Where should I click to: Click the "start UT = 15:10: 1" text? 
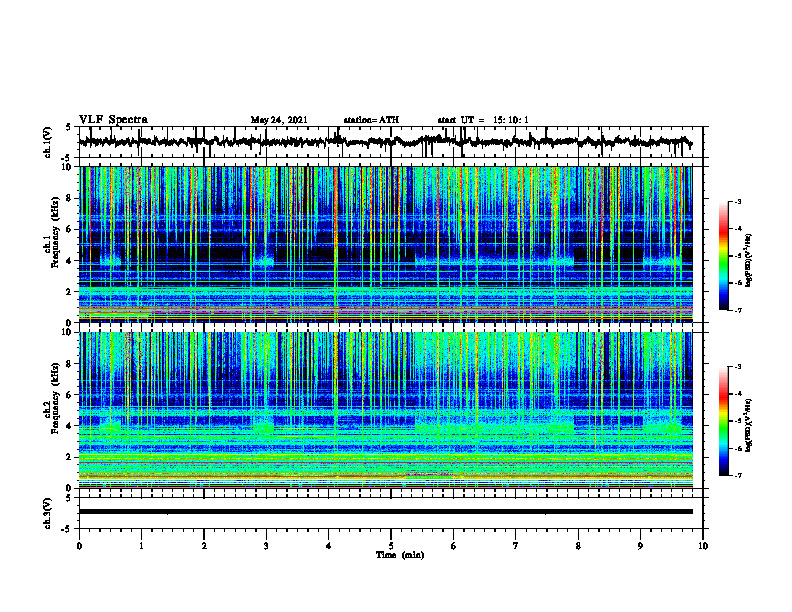[483, 120]
